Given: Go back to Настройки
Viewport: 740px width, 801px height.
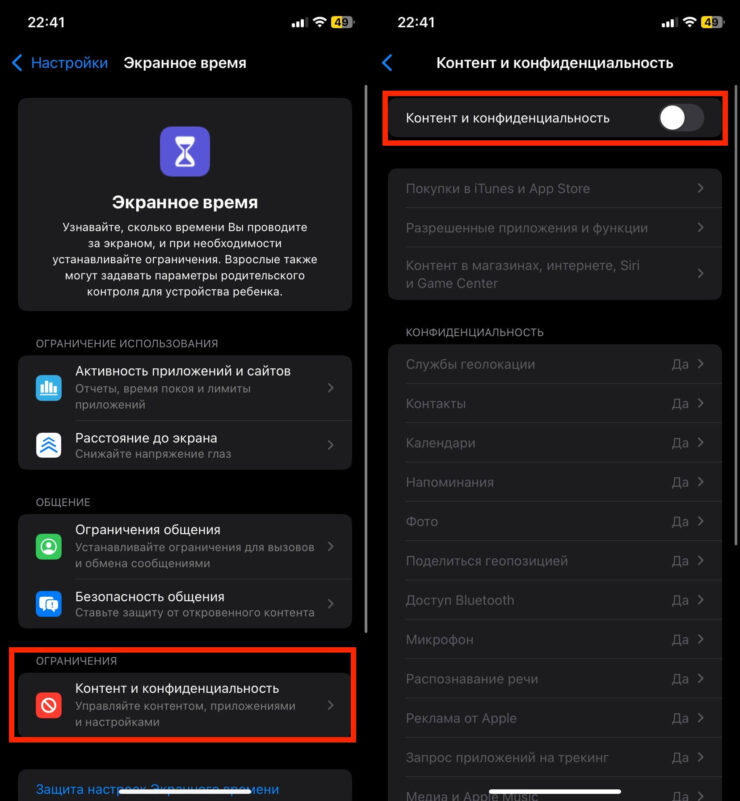Looking at the screenshot, I should (60, 63).
